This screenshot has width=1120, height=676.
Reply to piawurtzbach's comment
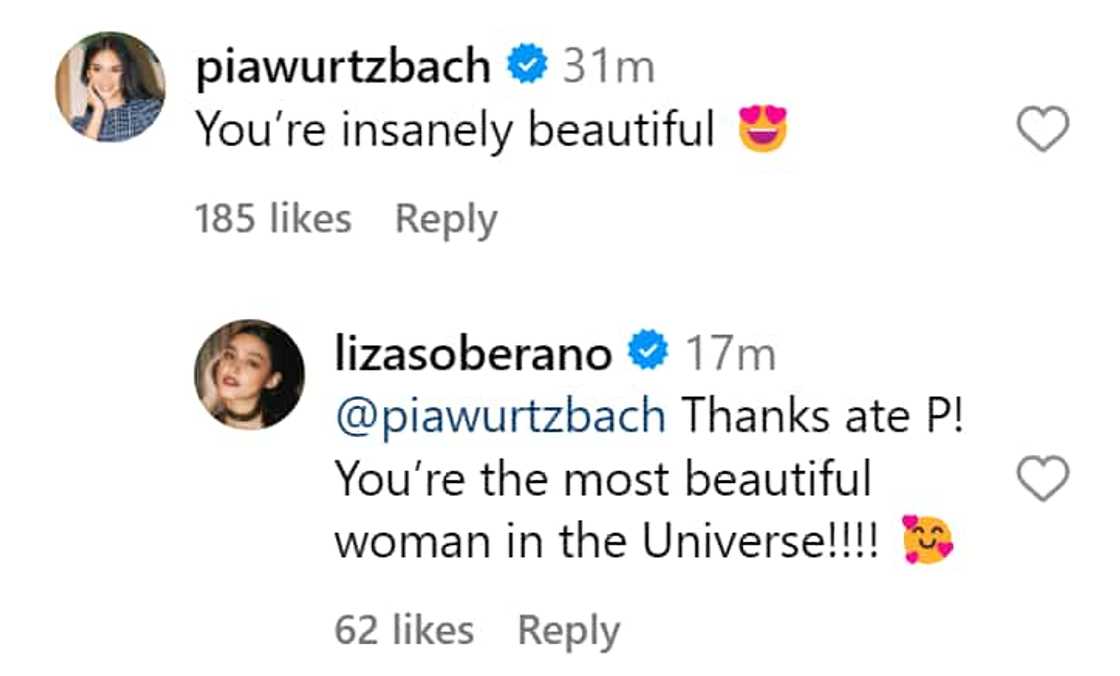pyautogui.click(x=446, y=219)
